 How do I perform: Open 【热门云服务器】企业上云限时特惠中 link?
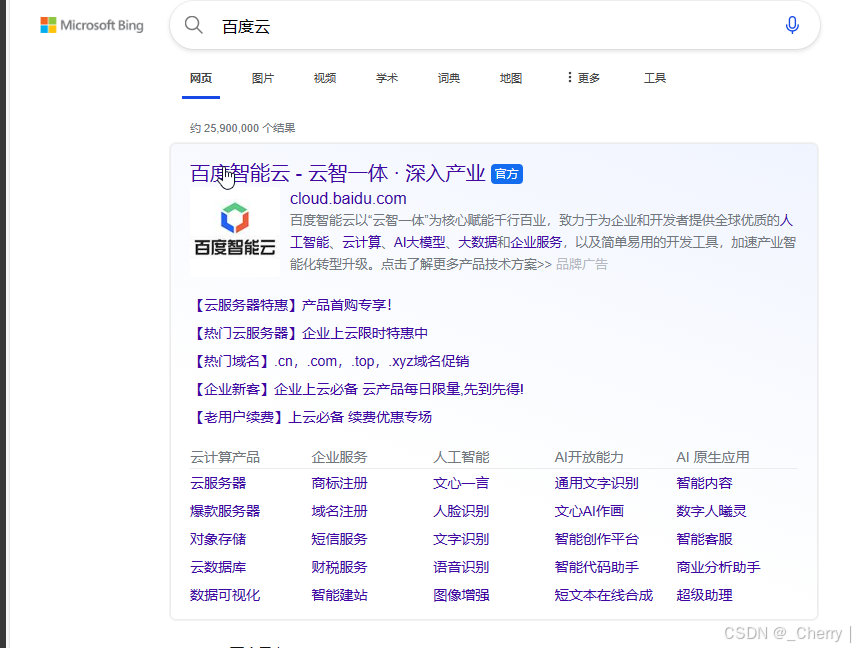click(309, 333)
